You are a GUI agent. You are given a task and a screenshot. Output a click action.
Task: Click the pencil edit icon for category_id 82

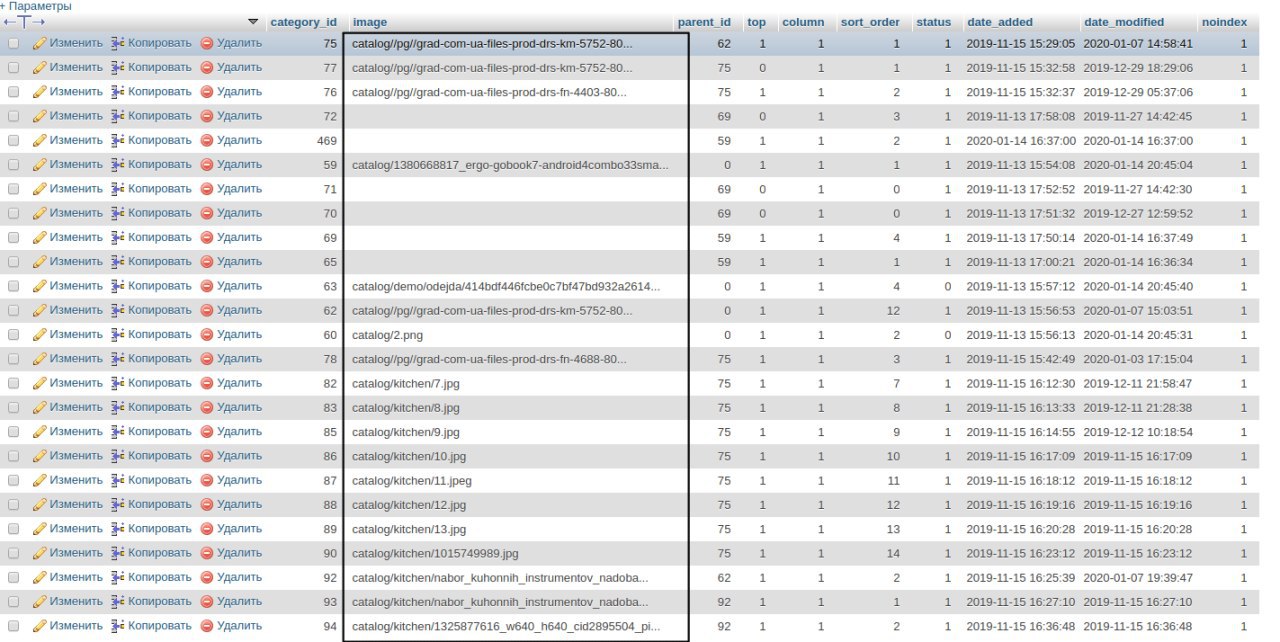pos(40,383)
